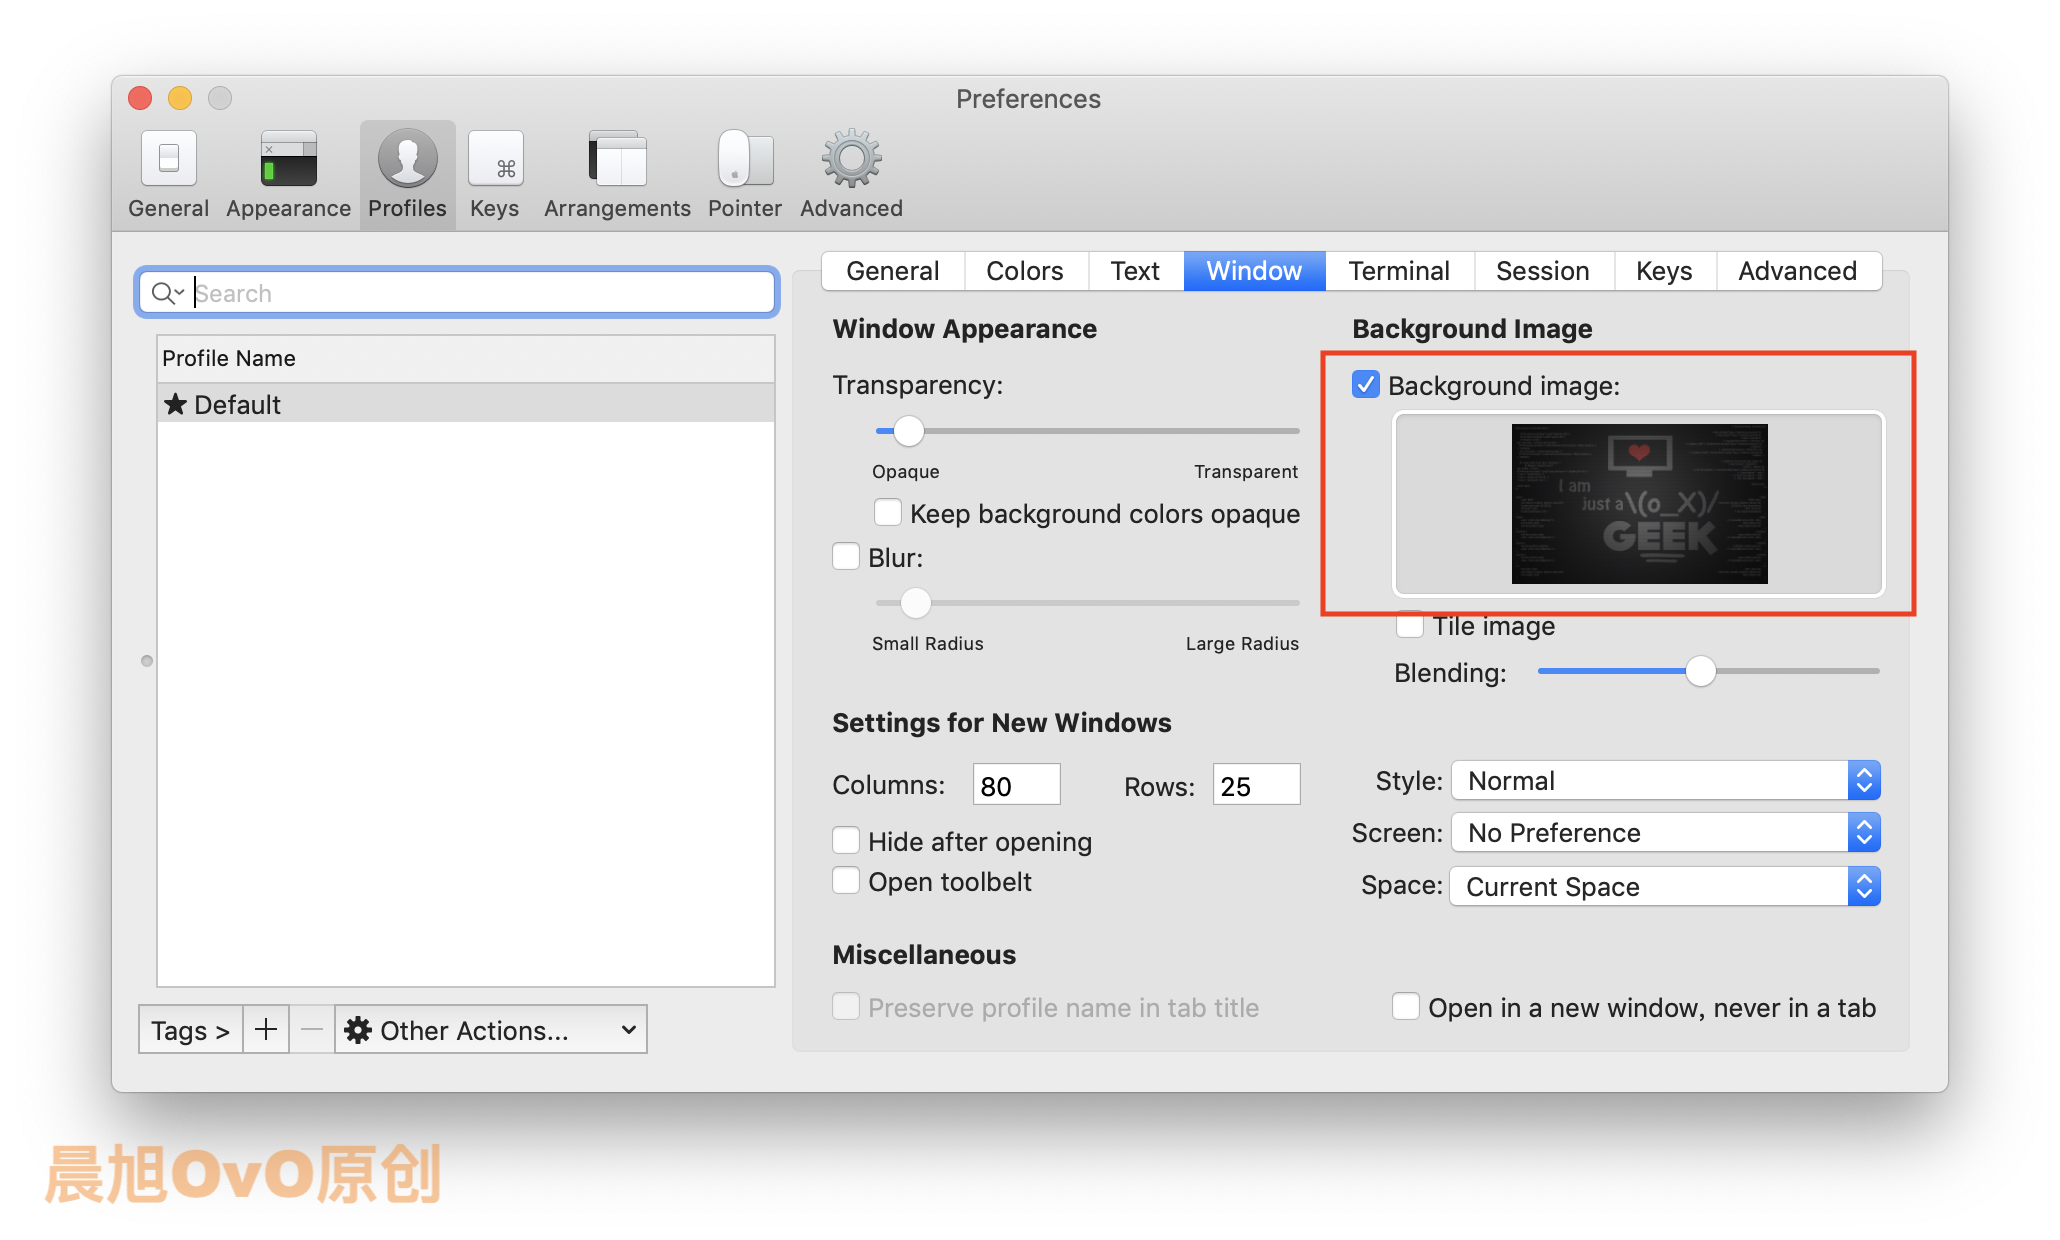Click the search magnifier icon
Viewport: 2060px width, 1240px height.
tap(164, 293)
